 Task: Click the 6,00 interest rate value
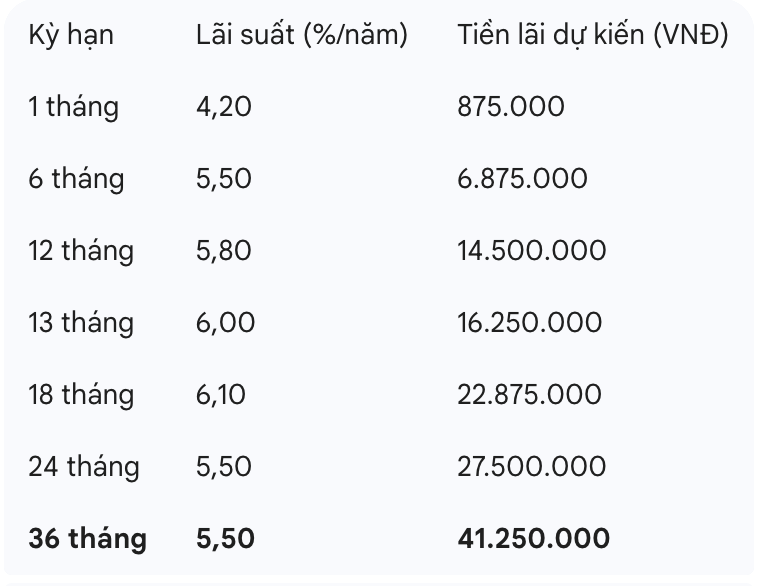[226, 323]
